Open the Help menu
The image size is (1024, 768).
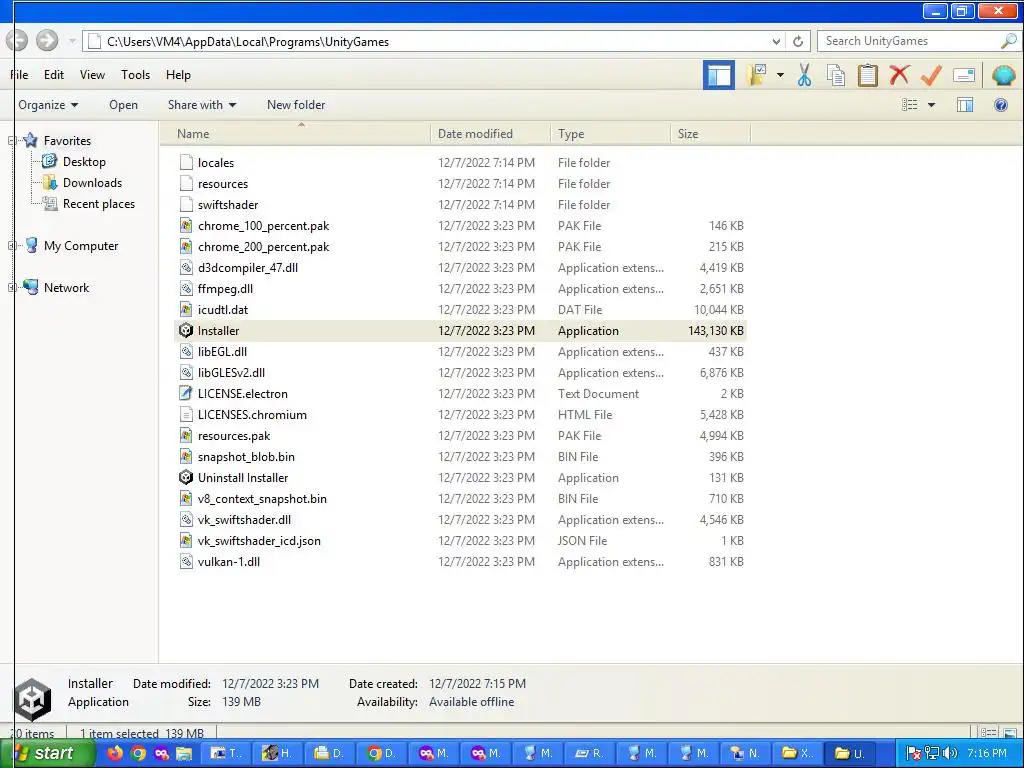point(178,75)
